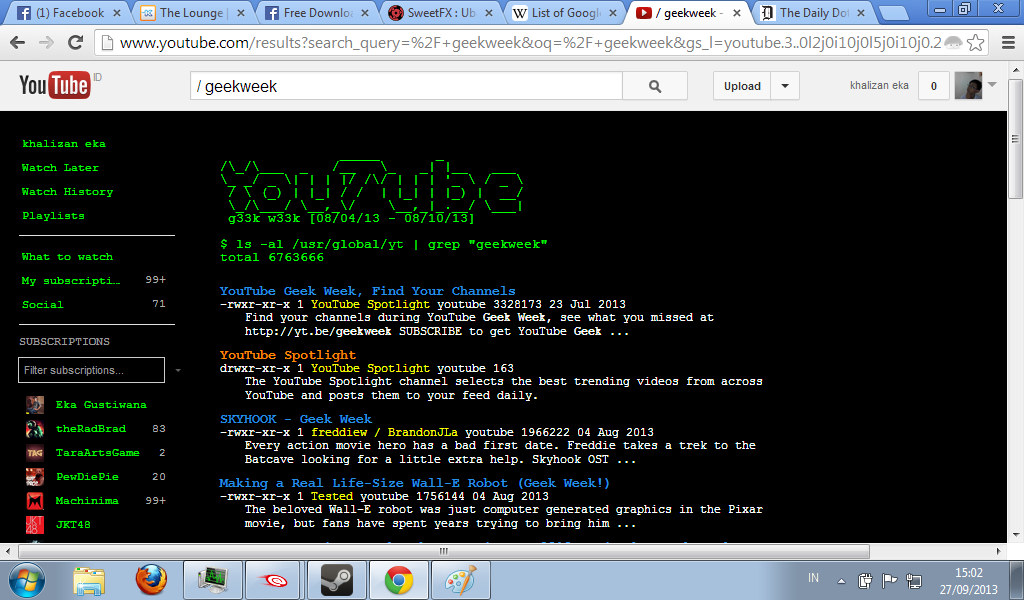Click the incognito-like icon in address bar
Viewport: 1024px width, 600px height.
pos(953,43)
